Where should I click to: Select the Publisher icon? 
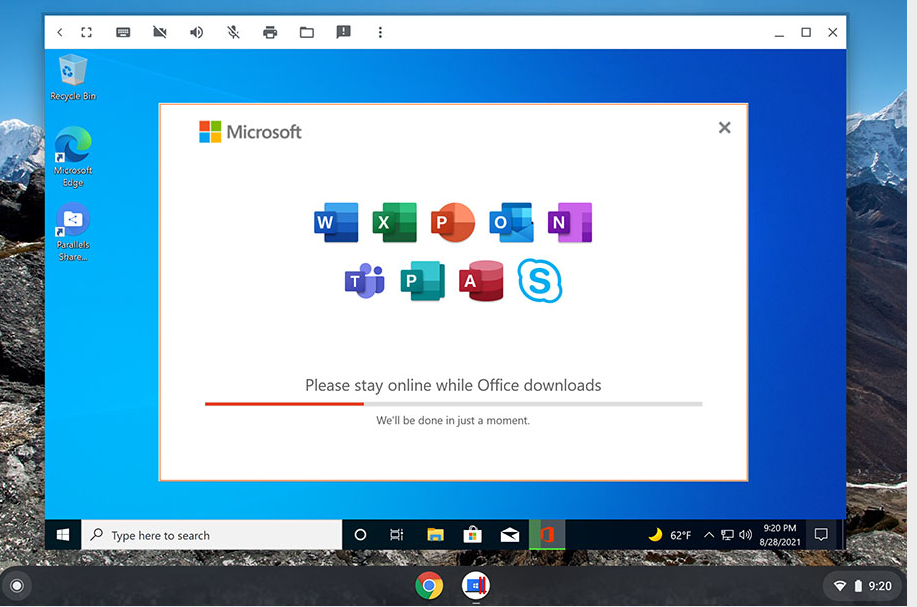point(422,280)
